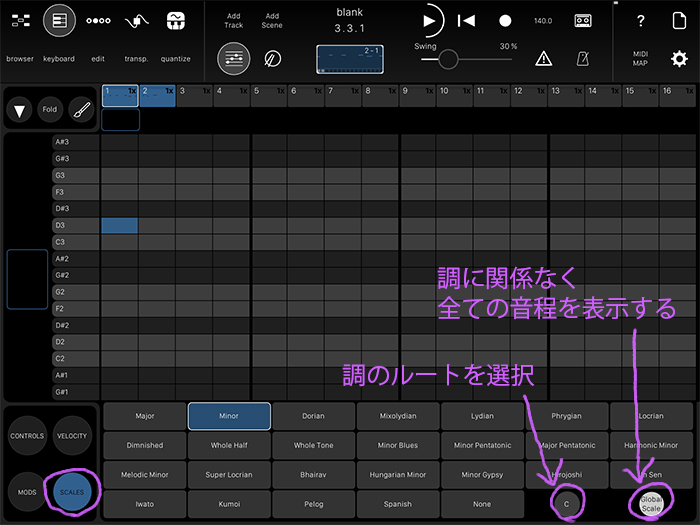Toggle the Fold button
This screenshot has width=700, height=525.
pos(50,109)
